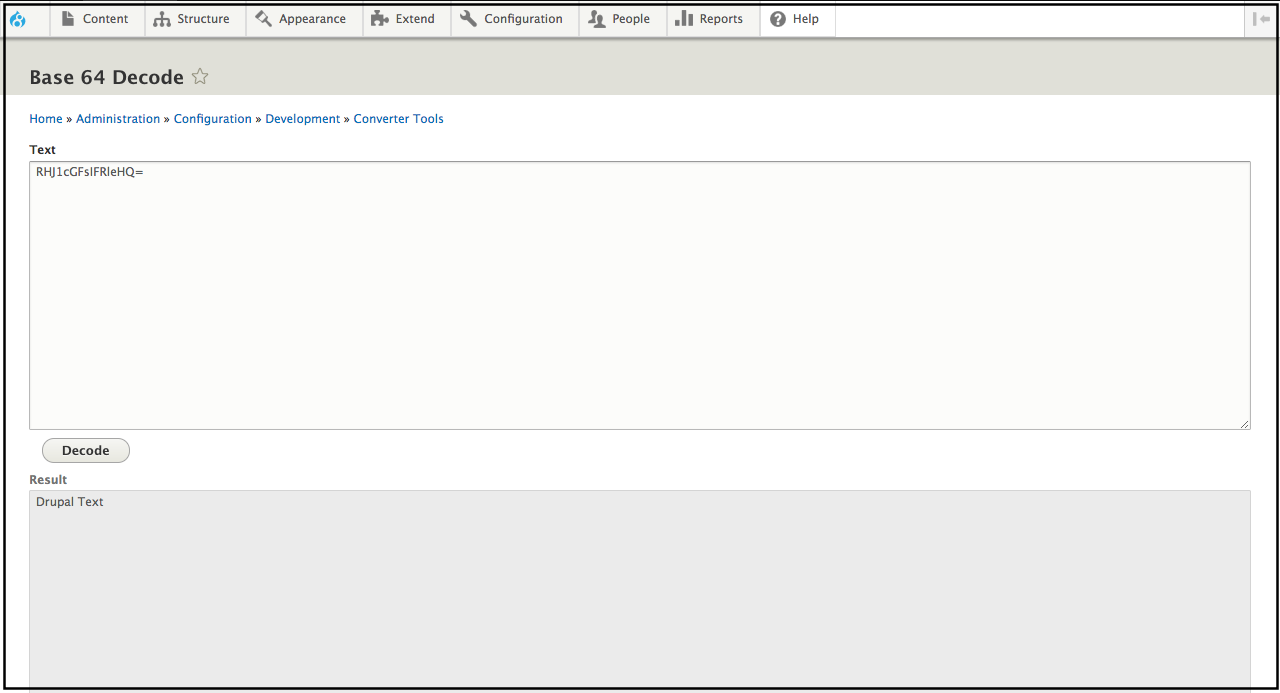Go to Home breadcrumb link
This screenshot has height=693, width=1280.
click(46, 119)
